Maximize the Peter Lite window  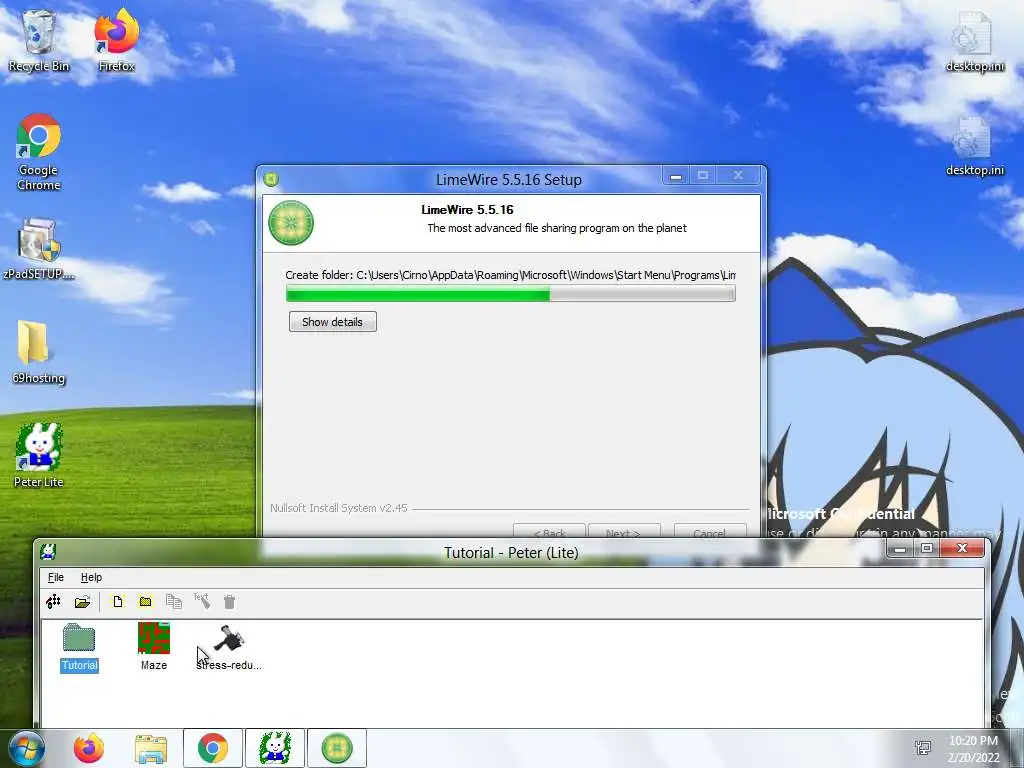pos(927,549)
